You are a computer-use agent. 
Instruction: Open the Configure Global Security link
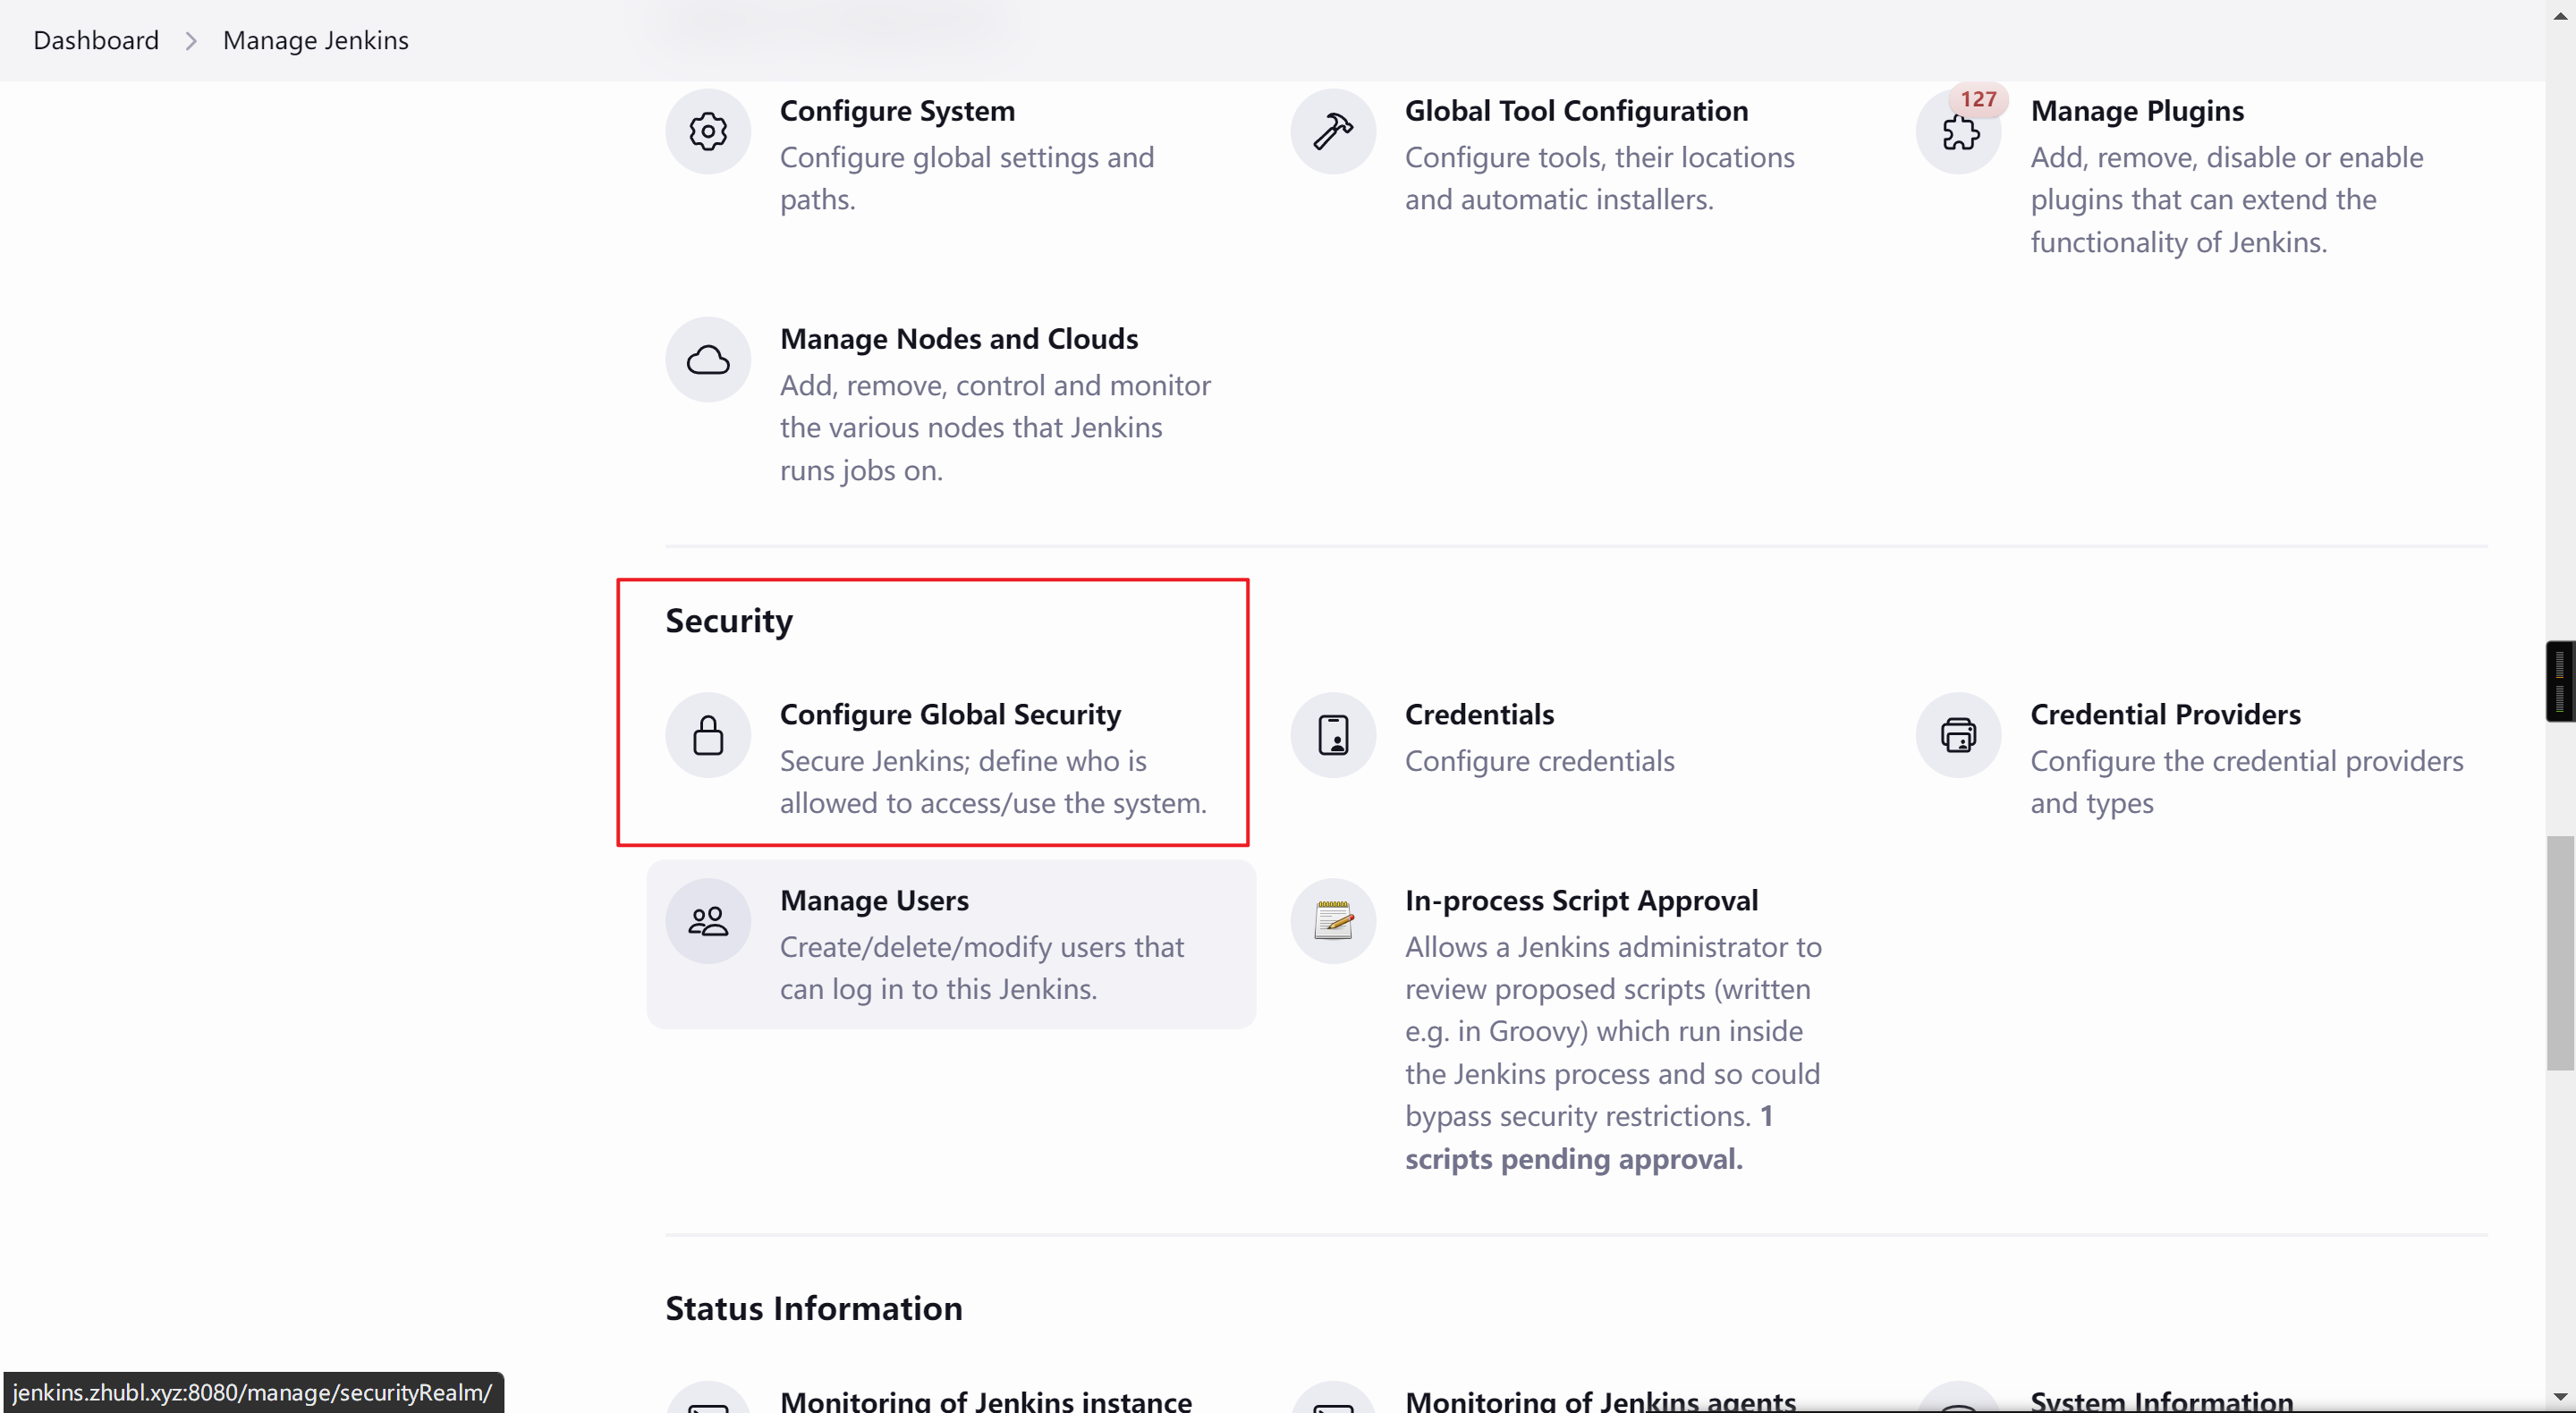click(950, 714)
